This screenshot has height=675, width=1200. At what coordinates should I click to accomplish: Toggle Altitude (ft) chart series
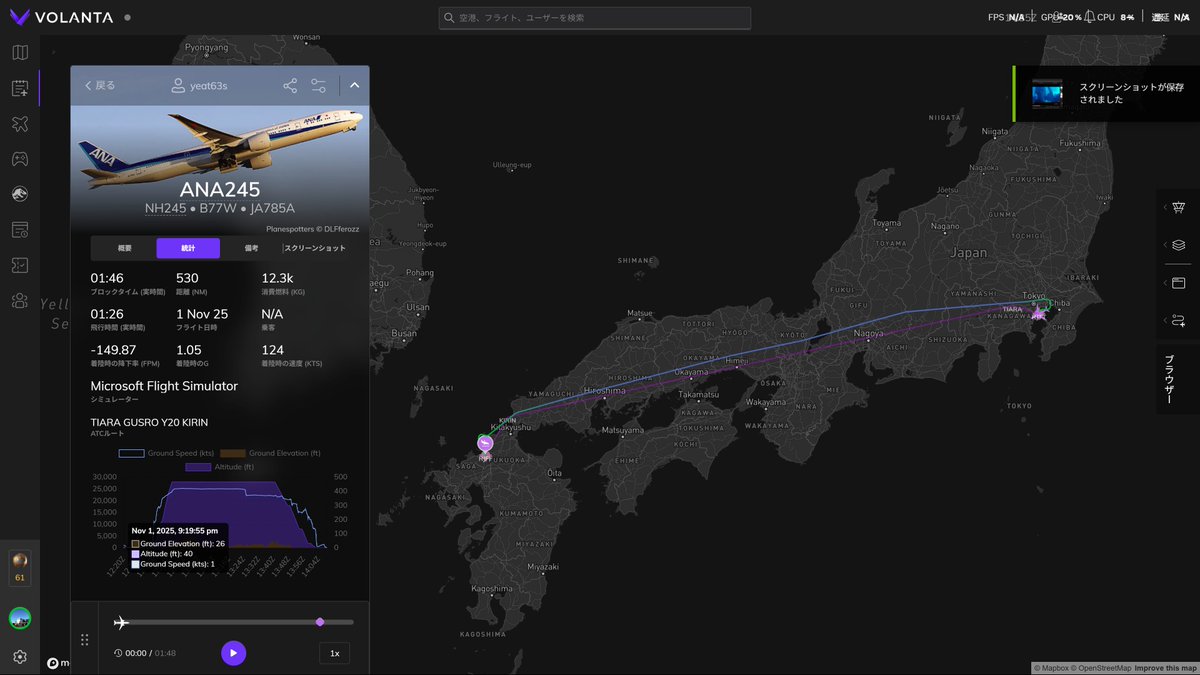(x=220, y=466)
